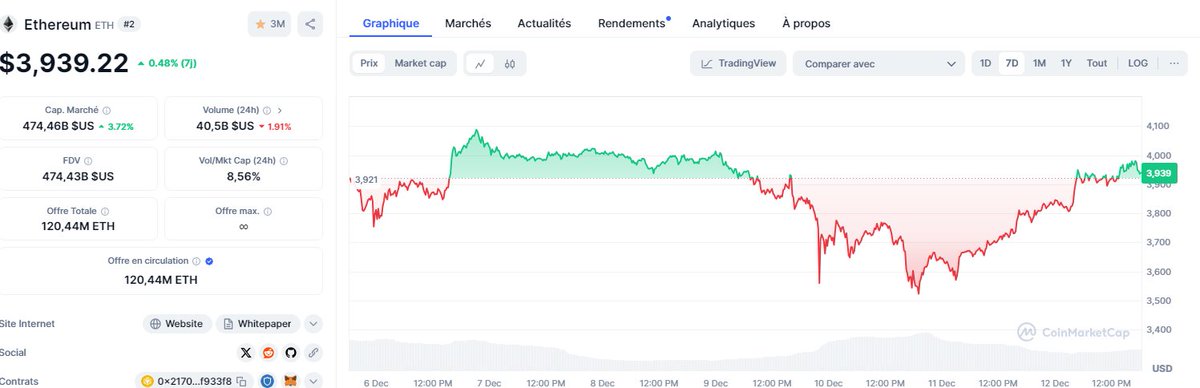Set chart range to 7D
This screenshot has width=1200, height=388.
[1012, 63]
